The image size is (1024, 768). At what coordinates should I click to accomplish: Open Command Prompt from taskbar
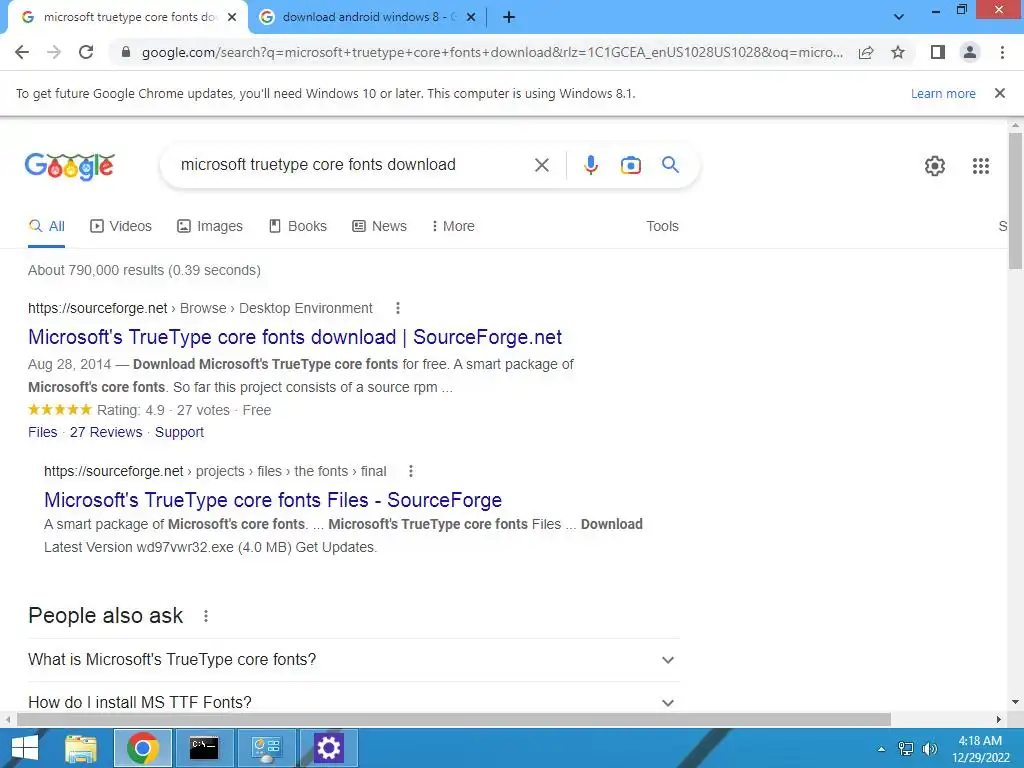coord(204,748)
